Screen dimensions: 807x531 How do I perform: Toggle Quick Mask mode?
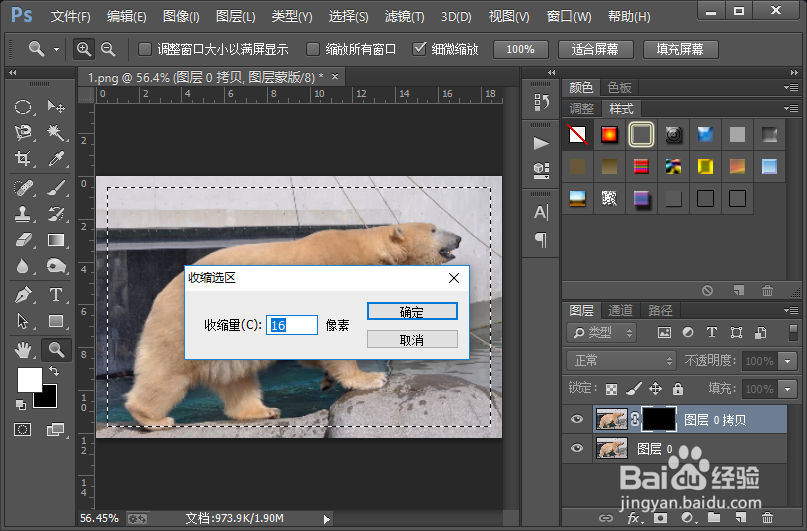23,430
